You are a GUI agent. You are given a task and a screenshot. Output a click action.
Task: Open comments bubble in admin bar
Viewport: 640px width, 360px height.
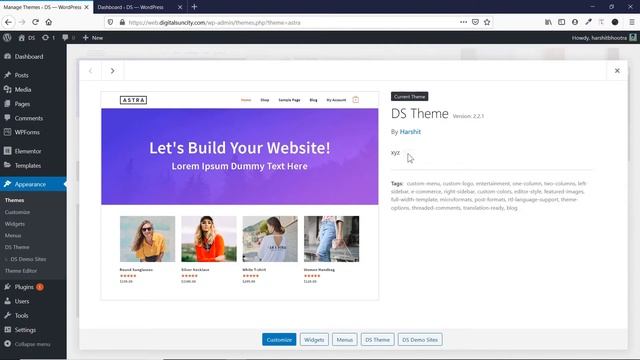coord(68,38)
